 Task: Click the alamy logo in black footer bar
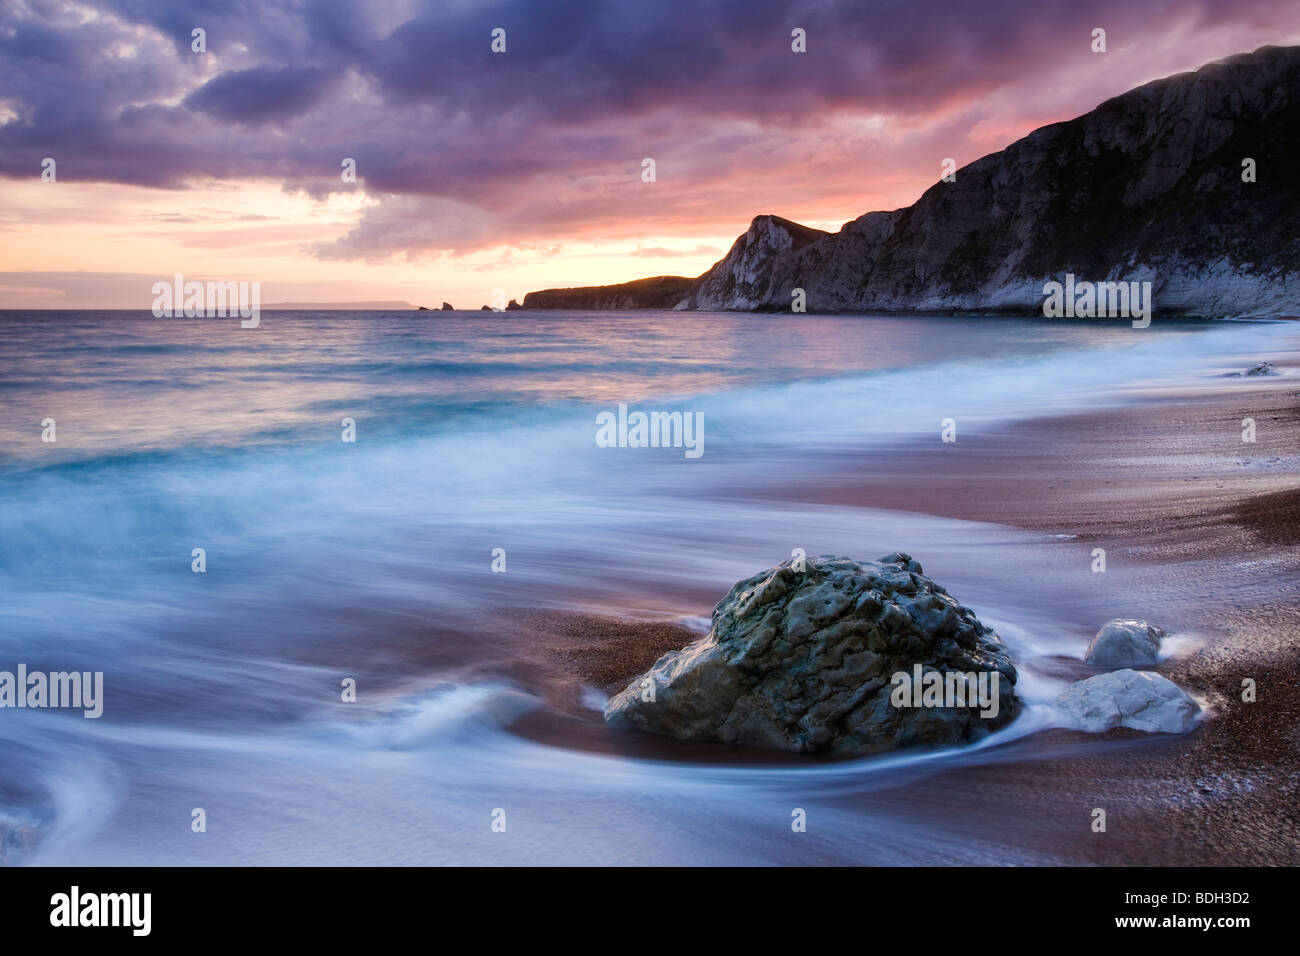pyautogui.click(x=100, y=911)
